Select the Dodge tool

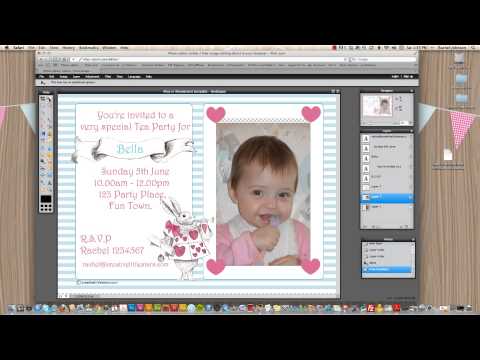pos(43,162)
